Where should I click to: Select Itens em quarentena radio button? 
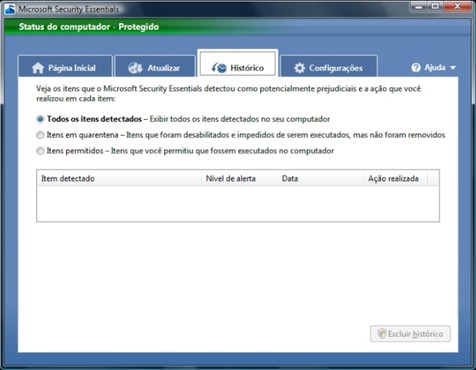[x=40, y=135]
